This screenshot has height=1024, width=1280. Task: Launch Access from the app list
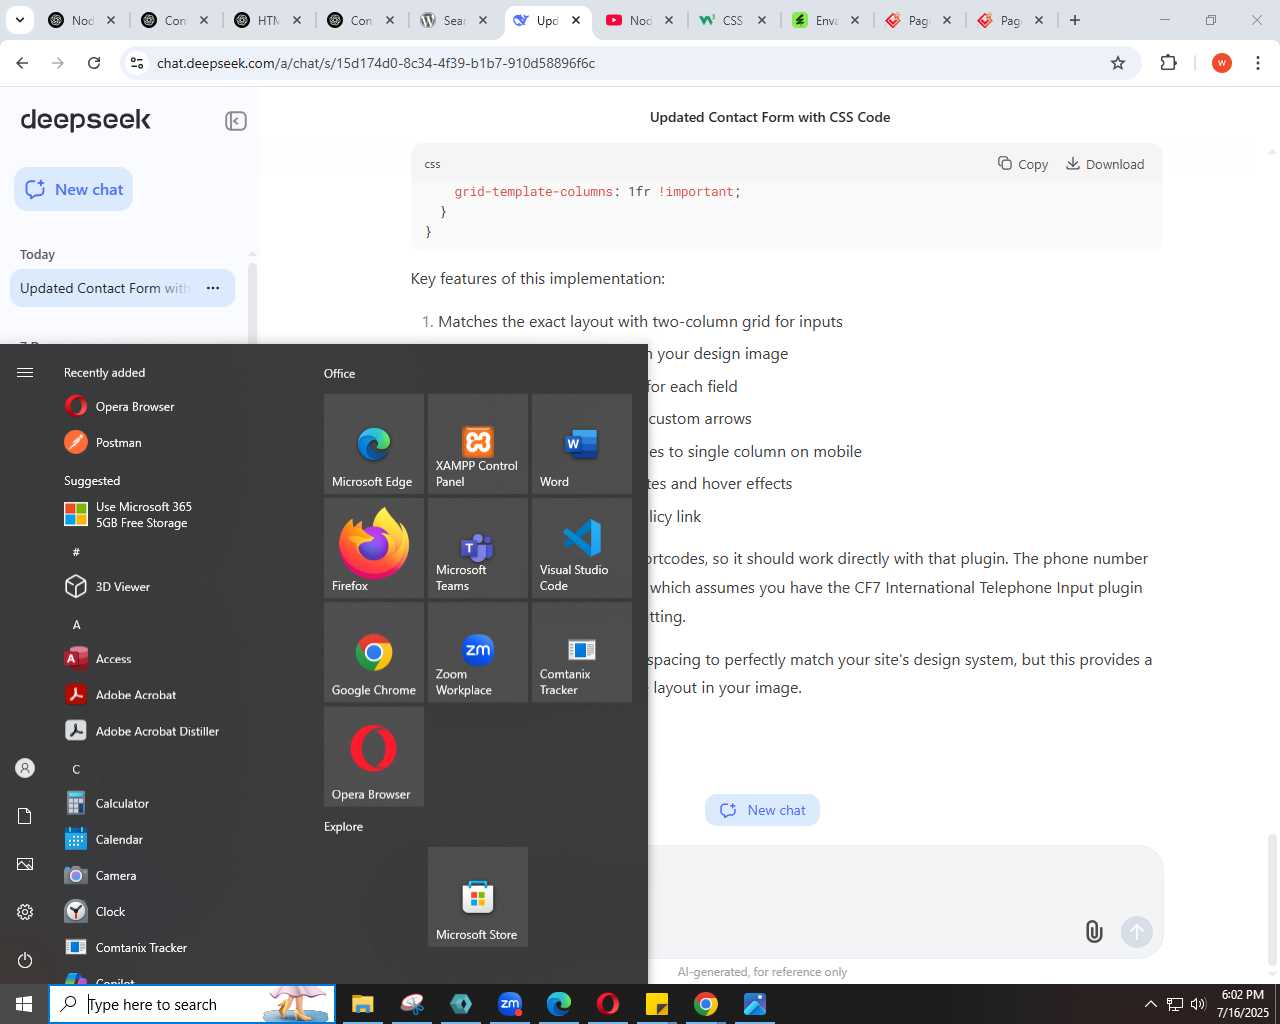pyautogui.click(x=180, y=658)
